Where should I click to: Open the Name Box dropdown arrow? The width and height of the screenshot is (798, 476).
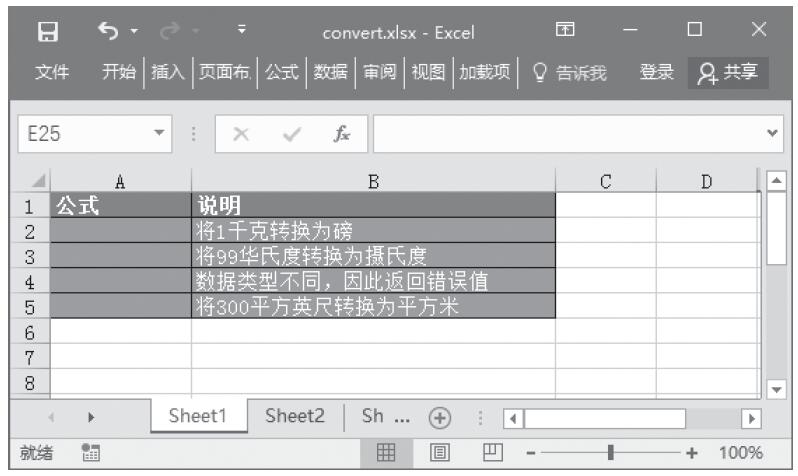tap(158, 133)
